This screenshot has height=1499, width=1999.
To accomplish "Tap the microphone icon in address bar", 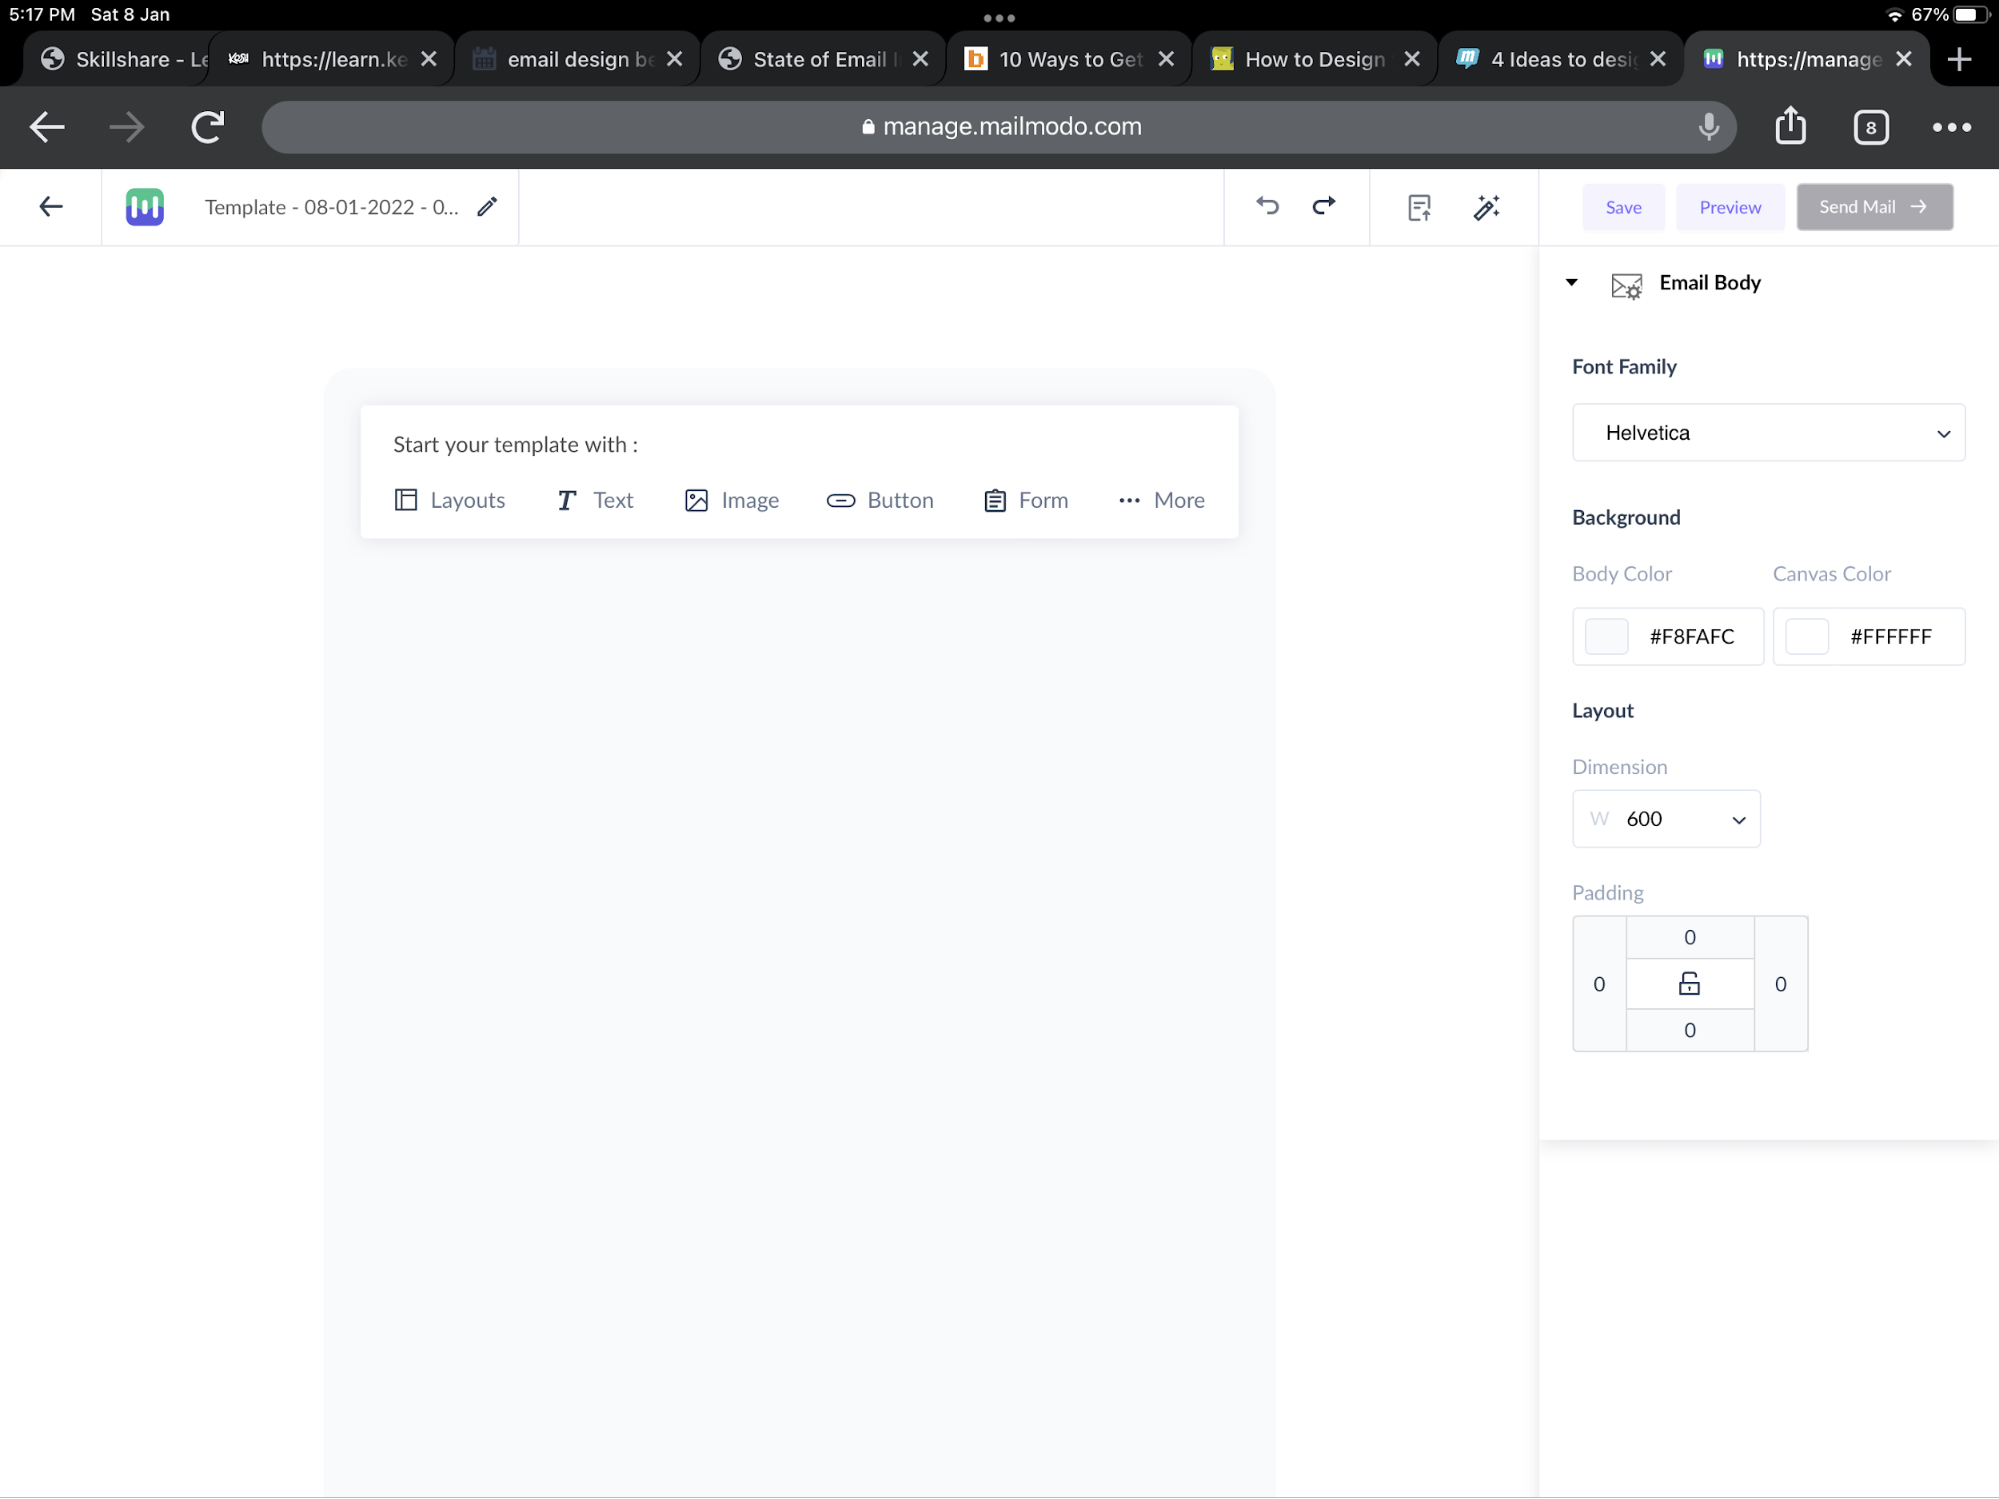I will pyautogui.click(x=1709, y=126).
